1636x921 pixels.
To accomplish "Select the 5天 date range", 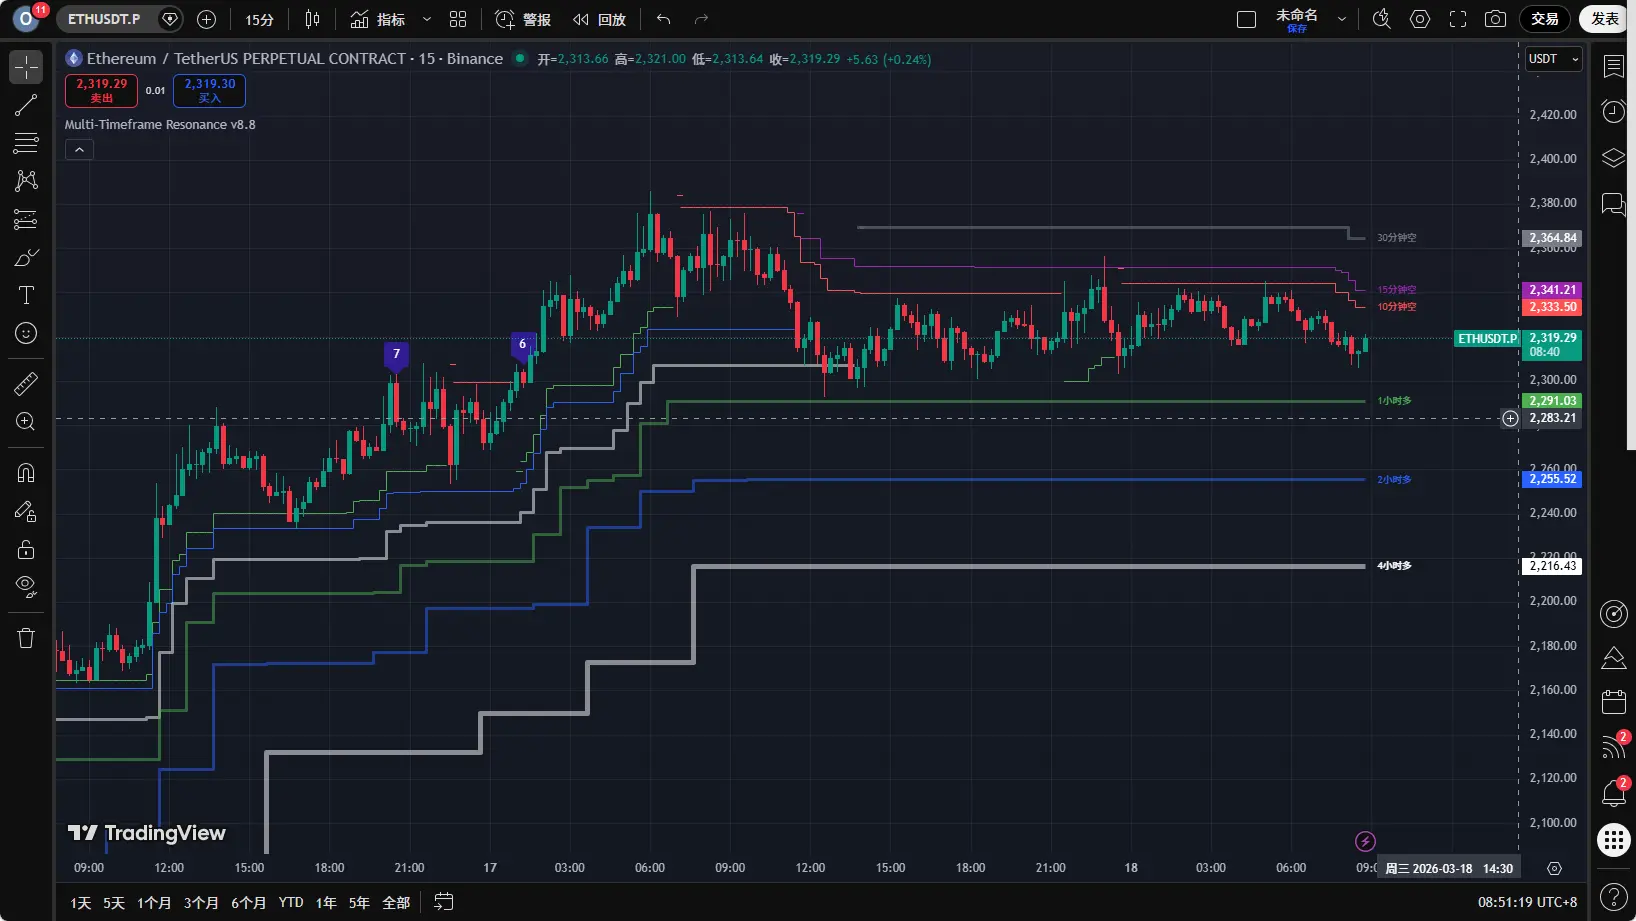I will (x=114, y=903).
